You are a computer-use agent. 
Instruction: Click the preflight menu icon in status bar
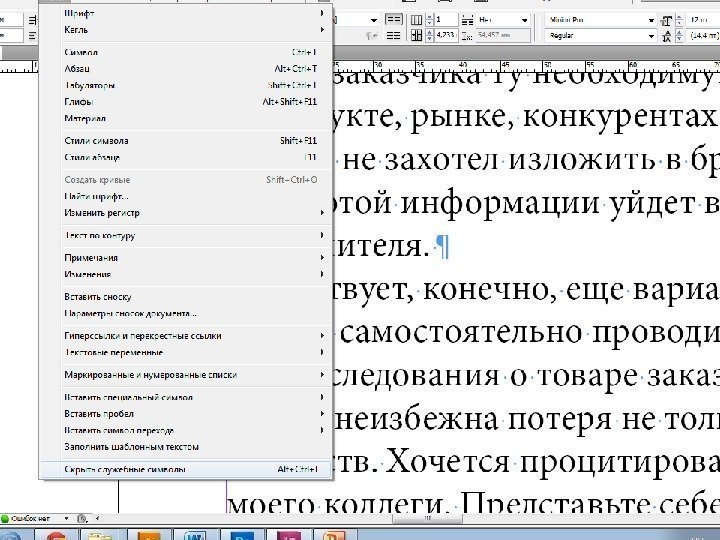[x=82, y=519]
